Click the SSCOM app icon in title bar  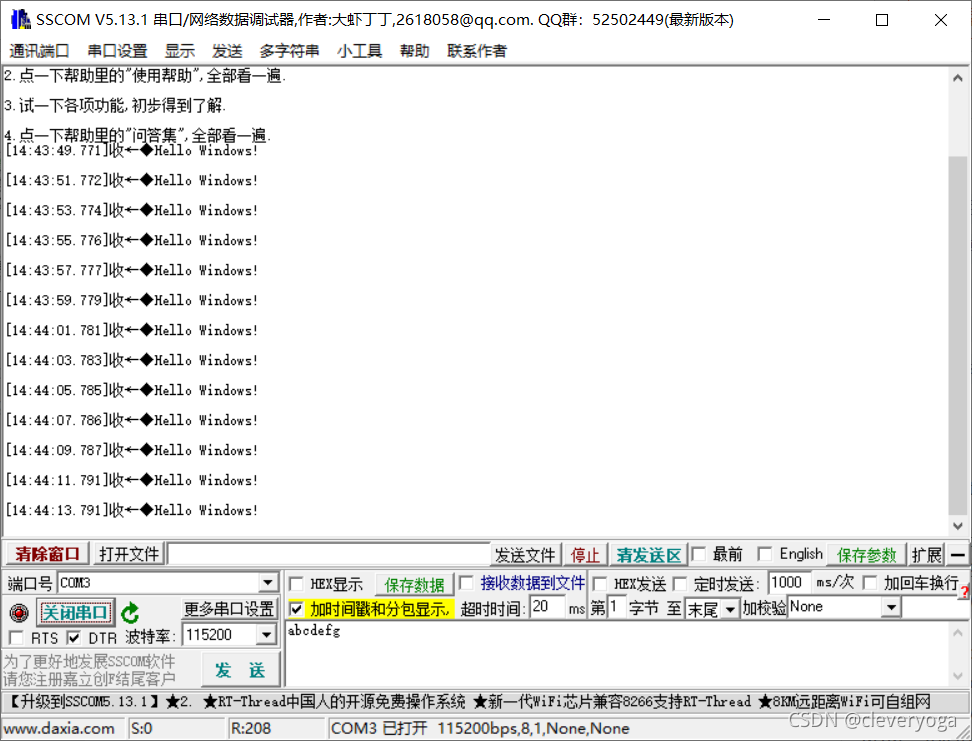[x=19, y=19]
